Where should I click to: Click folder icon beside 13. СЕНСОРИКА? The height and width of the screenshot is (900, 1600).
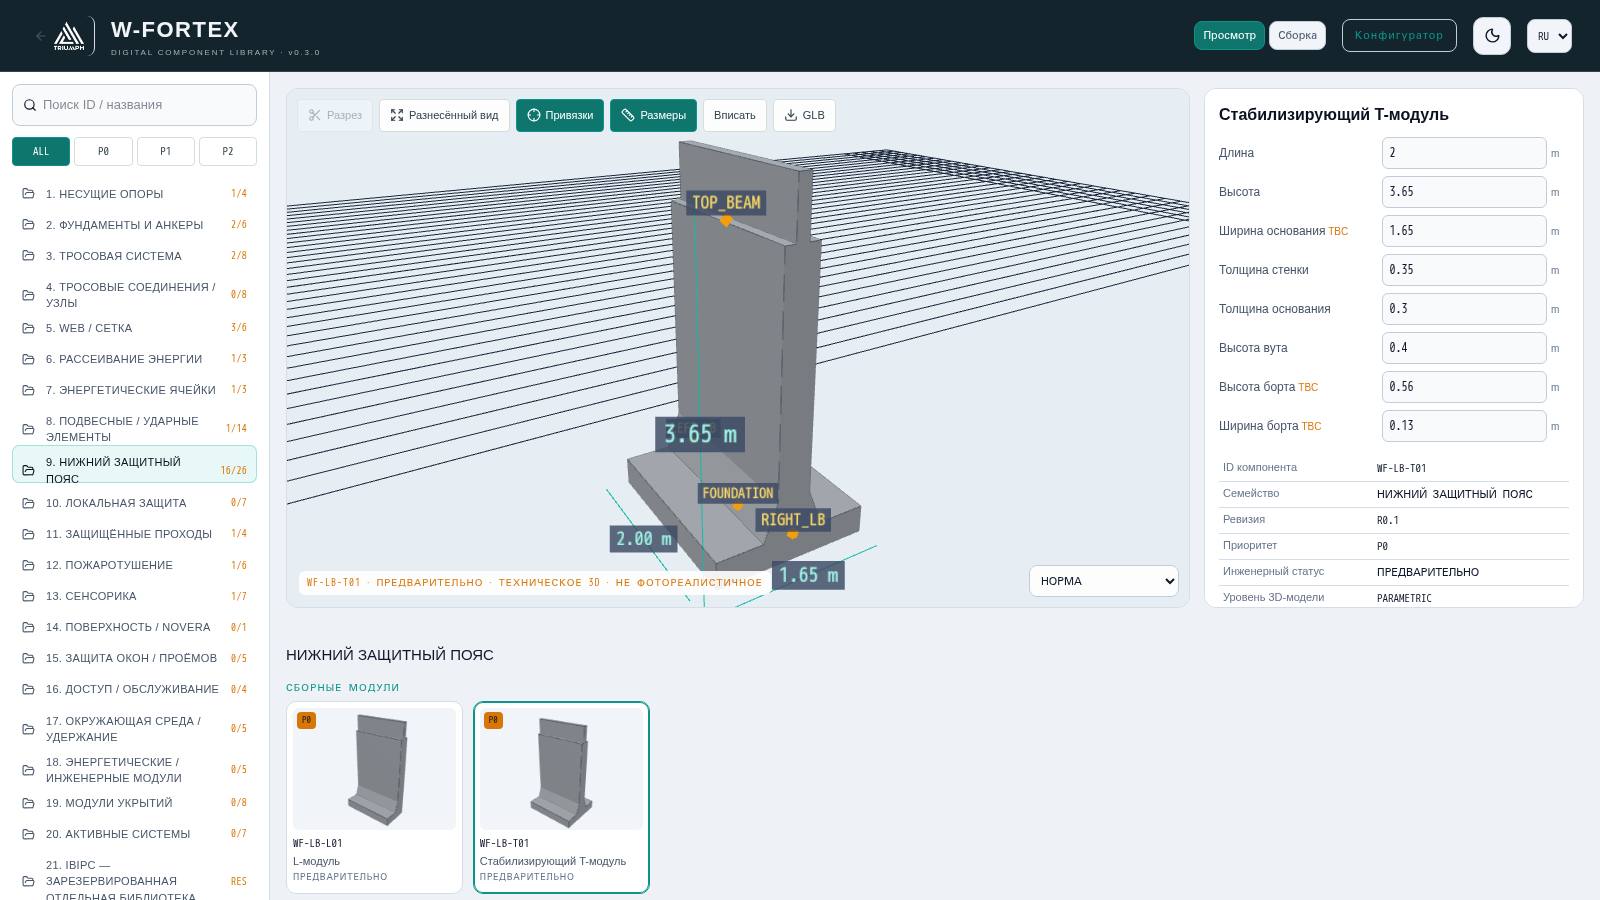tap(28, 596)
